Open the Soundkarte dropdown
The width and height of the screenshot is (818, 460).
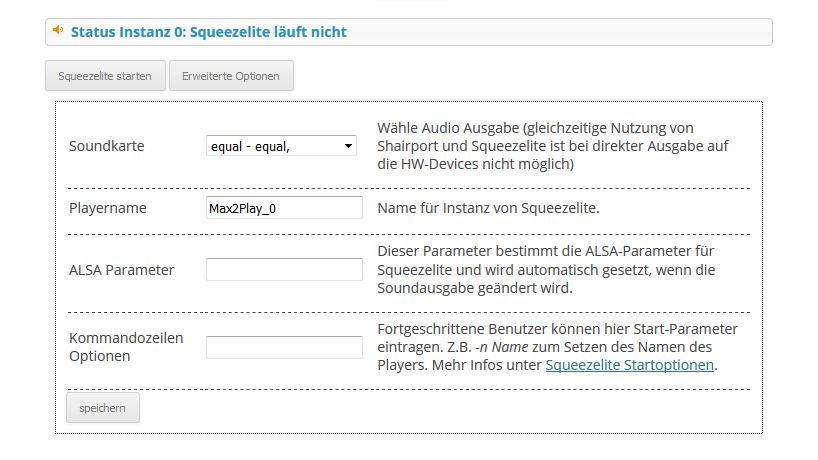(x=280, y=146)
